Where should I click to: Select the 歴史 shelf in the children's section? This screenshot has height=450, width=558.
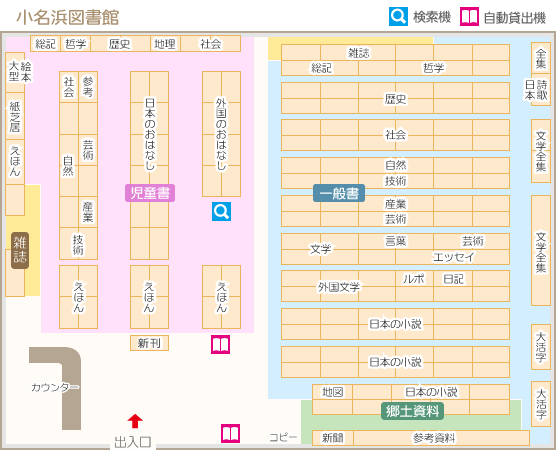[x=120, y=44]
